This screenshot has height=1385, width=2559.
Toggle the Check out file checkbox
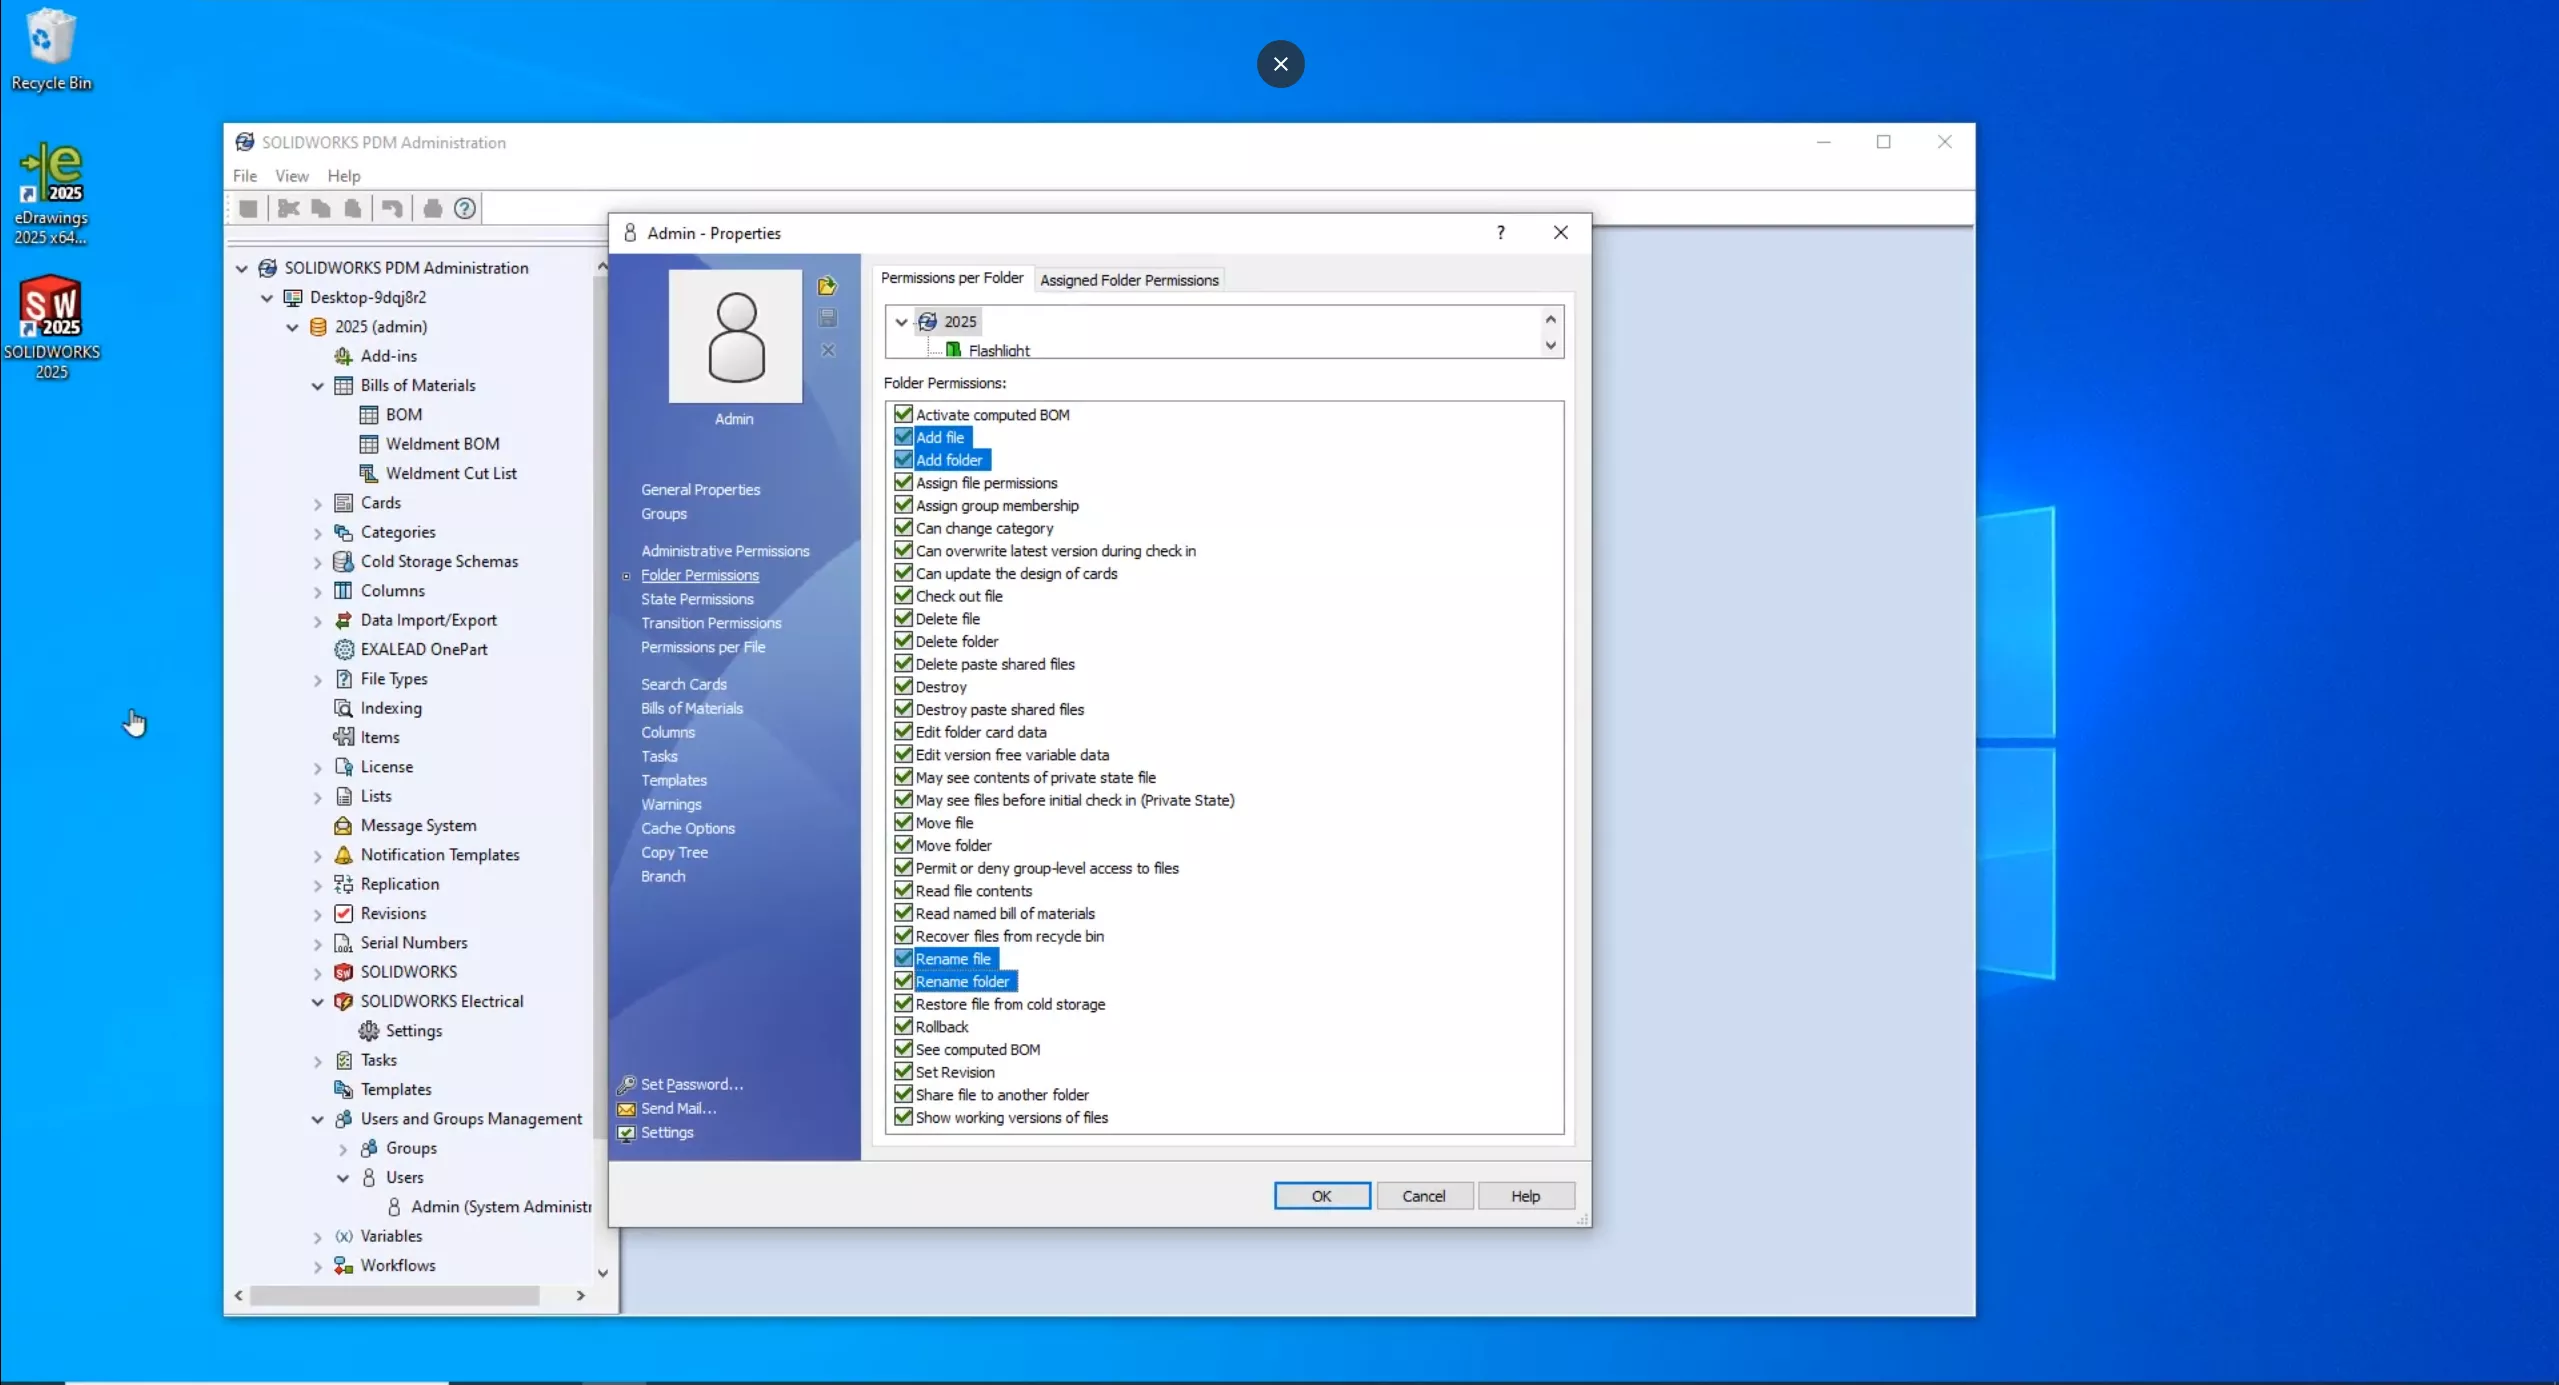[903, 596]
